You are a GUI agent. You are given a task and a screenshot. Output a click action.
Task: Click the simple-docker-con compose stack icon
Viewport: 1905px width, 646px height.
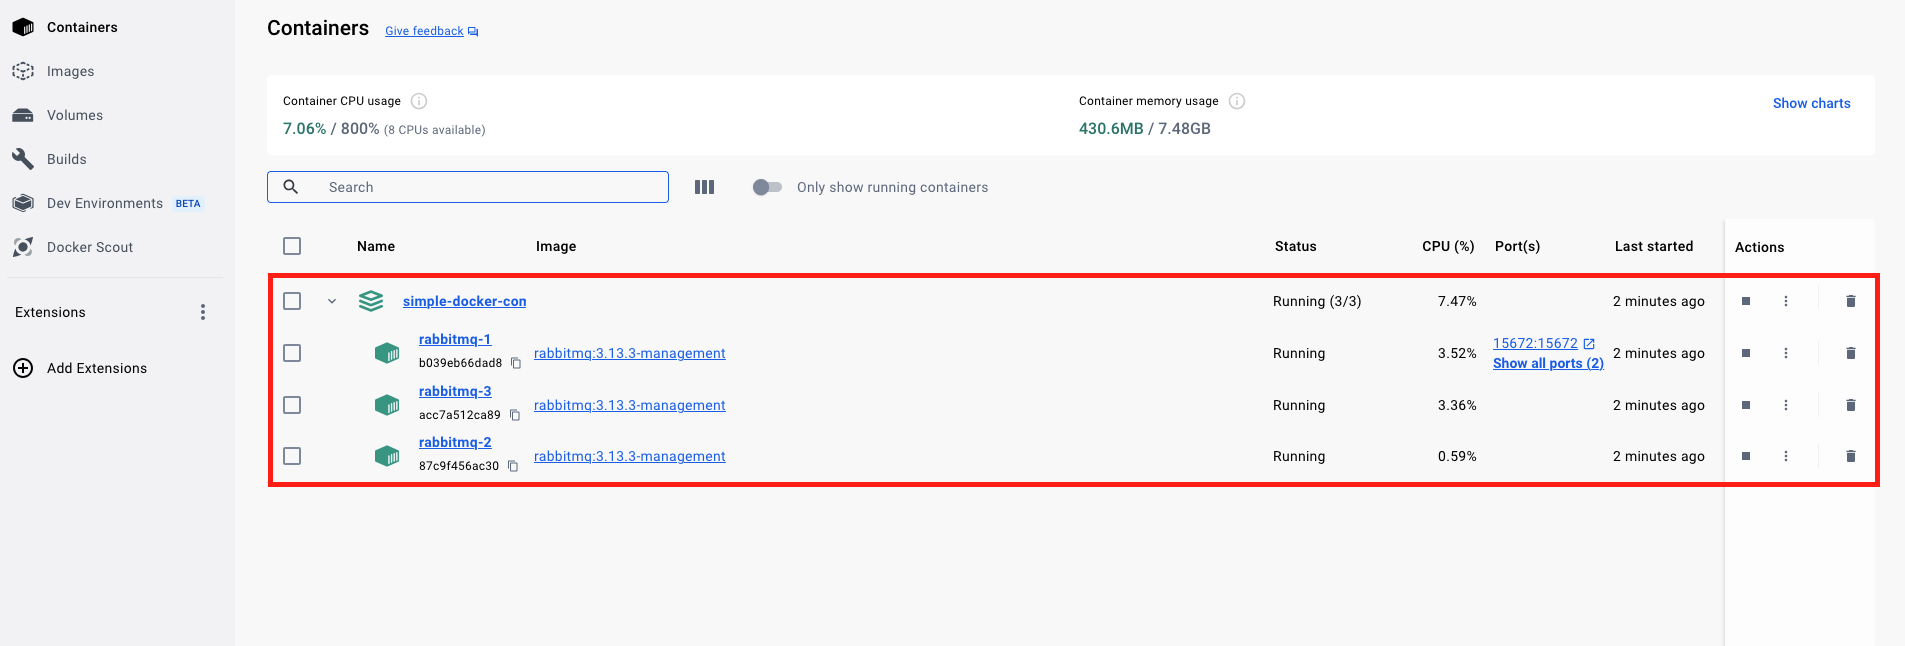(x=371, y=301)
